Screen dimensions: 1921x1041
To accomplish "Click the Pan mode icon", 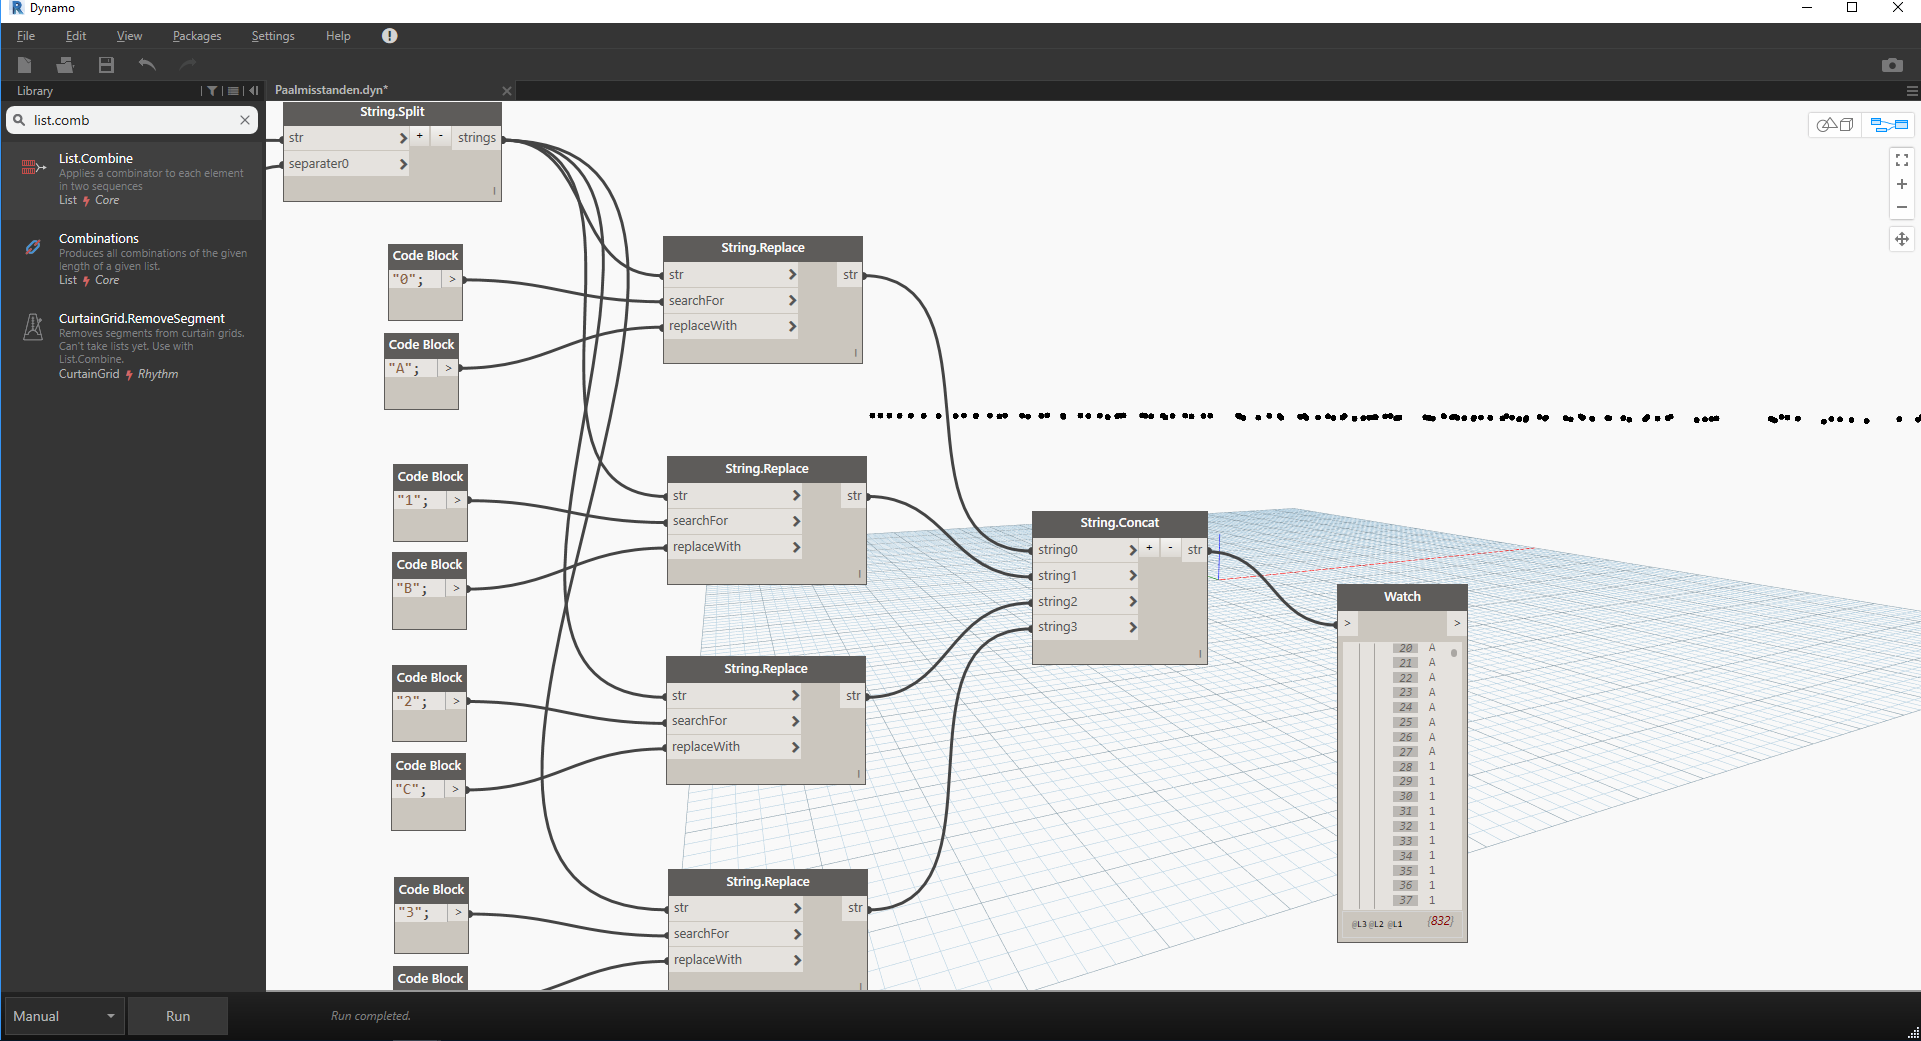I will 1902,239.
